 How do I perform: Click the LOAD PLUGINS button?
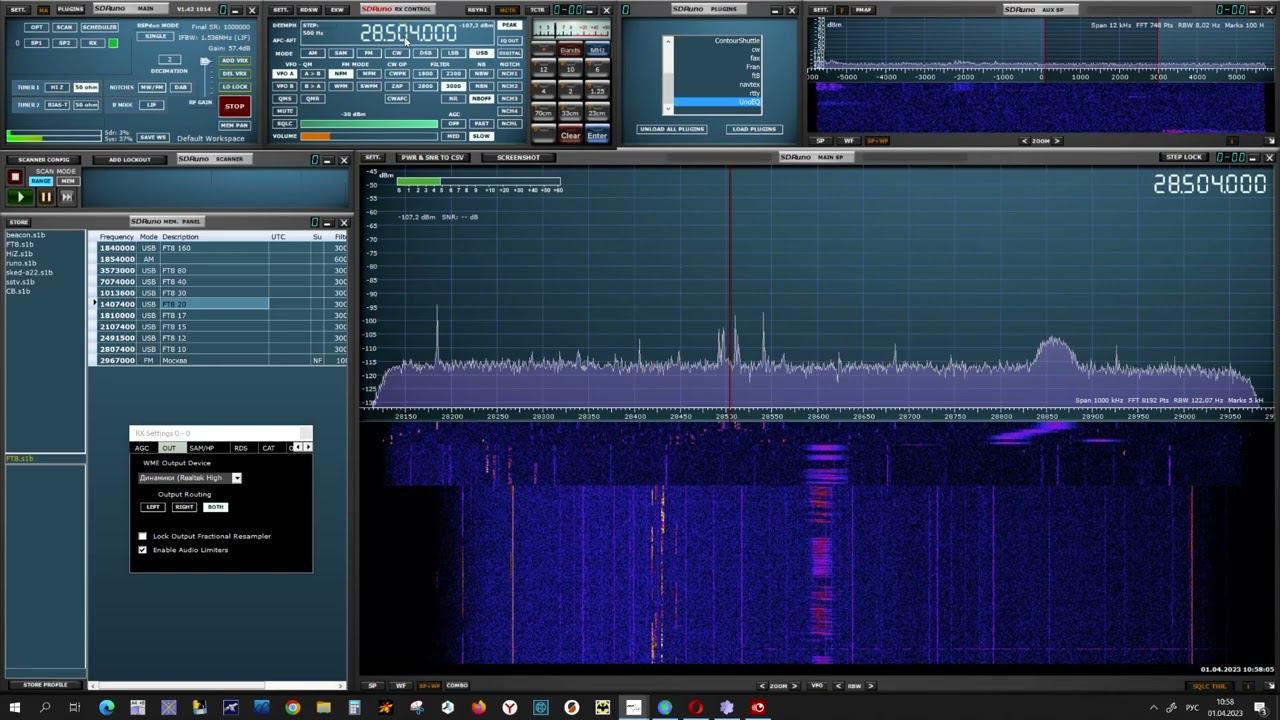point(754,129)
